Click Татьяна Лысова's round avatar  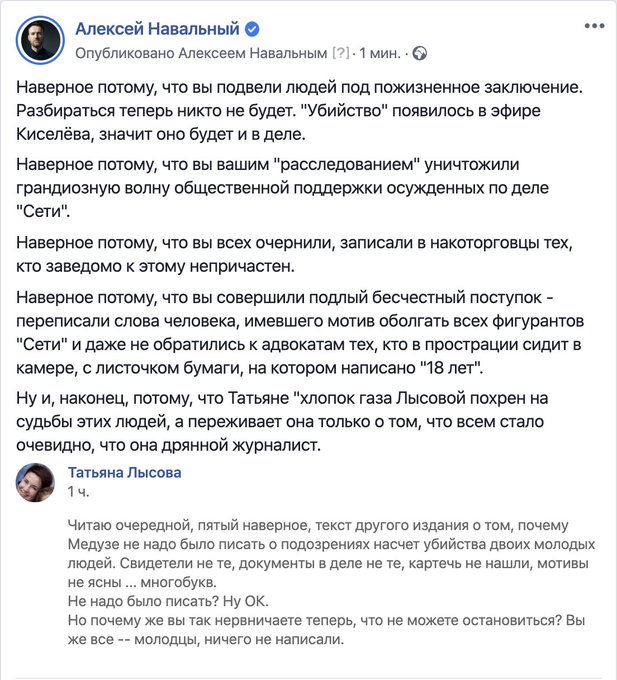pyautogui.click(x=36, y=482)
